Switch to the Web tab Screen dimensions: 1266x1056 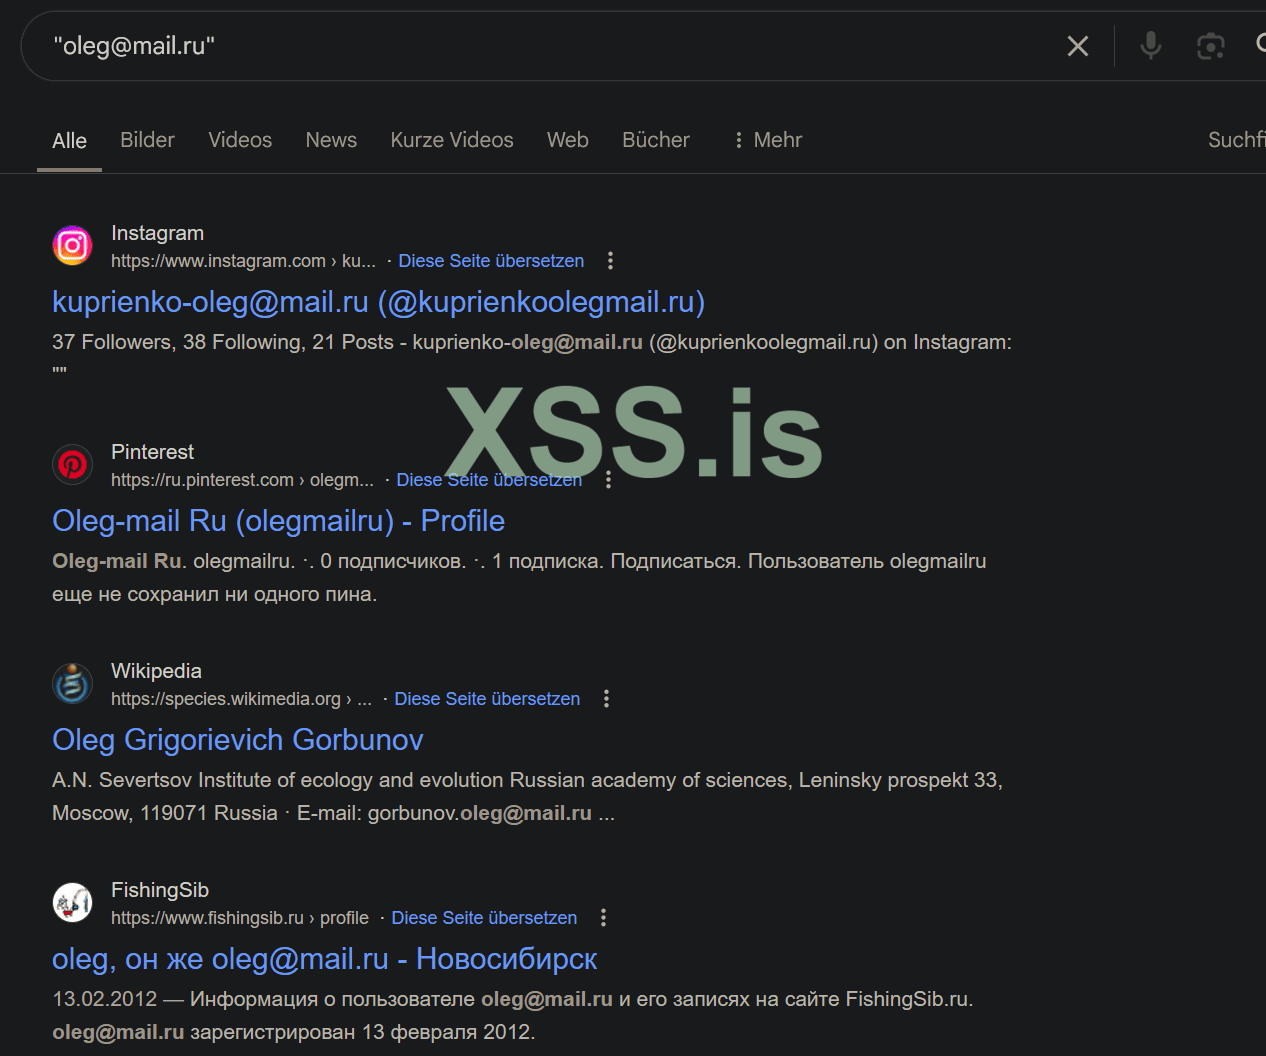pyautogui.click(x=567, y=140)
